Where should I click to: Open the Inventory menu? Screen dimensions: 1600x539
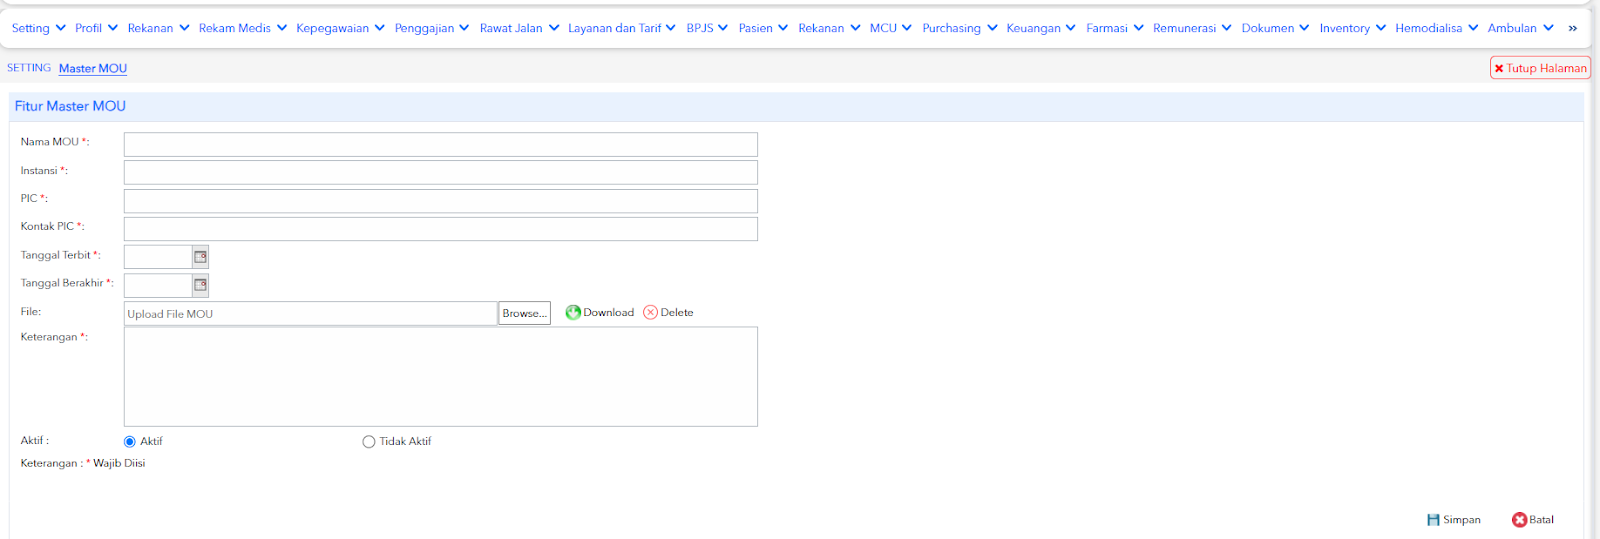[1353, 28]
